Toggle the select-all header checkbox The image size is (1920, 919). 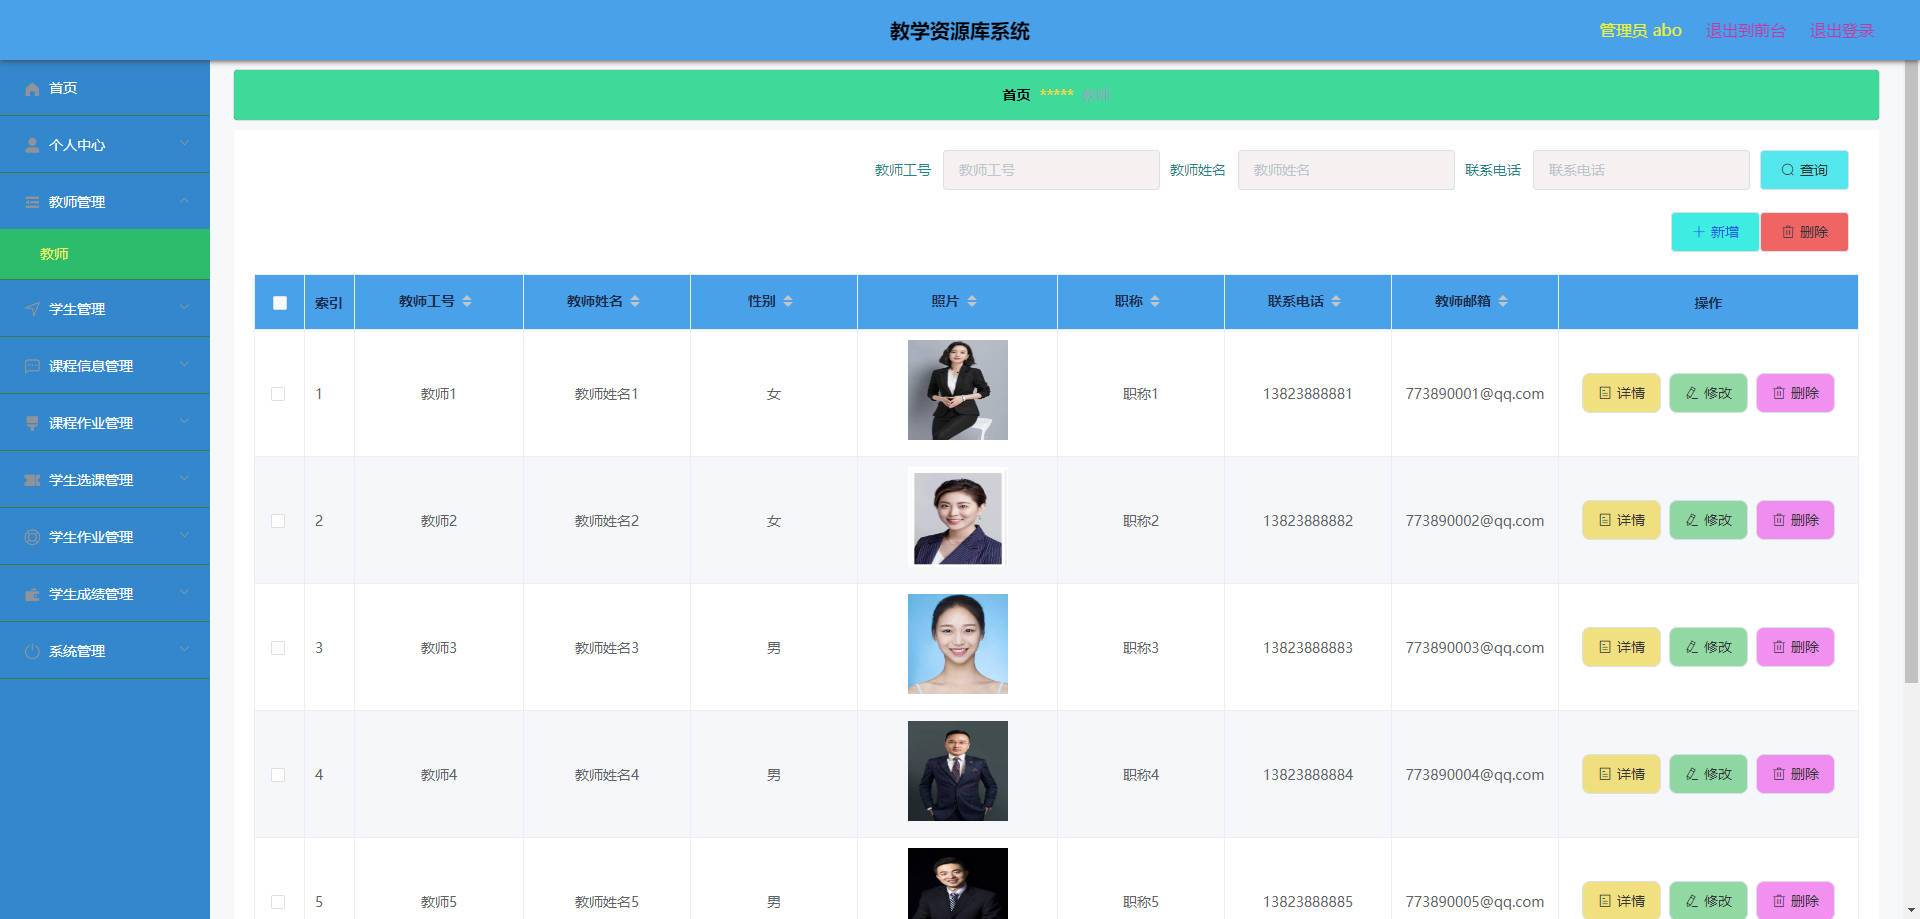coord(280,303)
